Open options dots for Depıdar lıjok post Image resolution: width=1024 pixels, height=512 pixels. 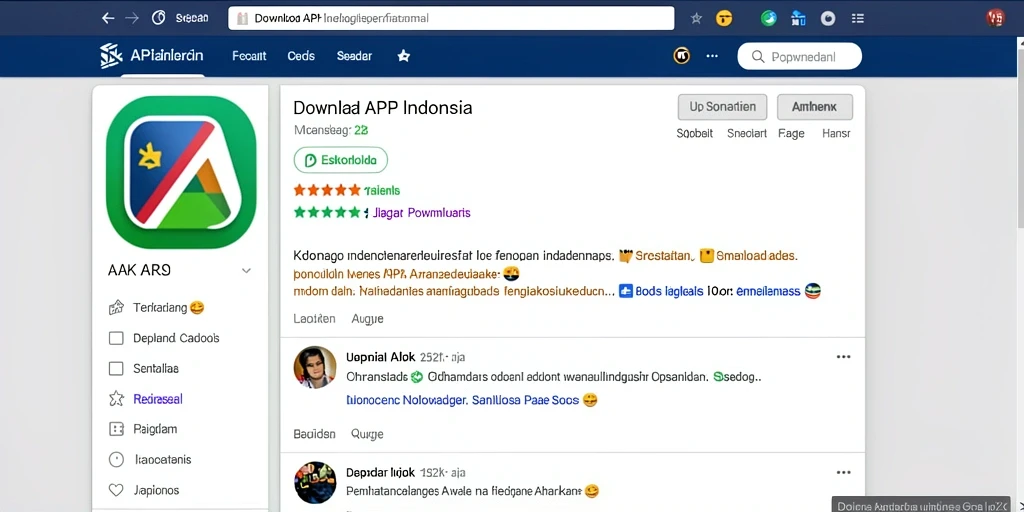[844, 472]
